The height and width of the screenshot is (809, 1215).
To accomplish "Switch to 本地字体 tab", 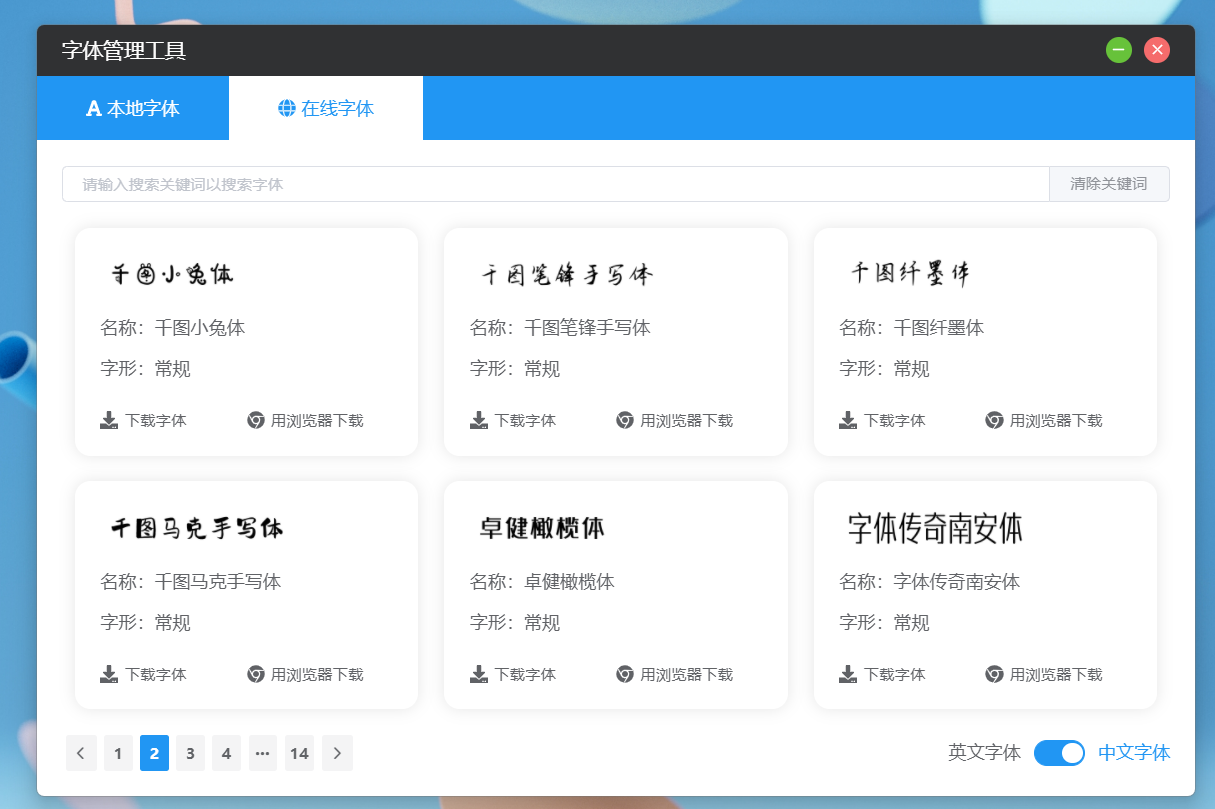I will (133, 108).
